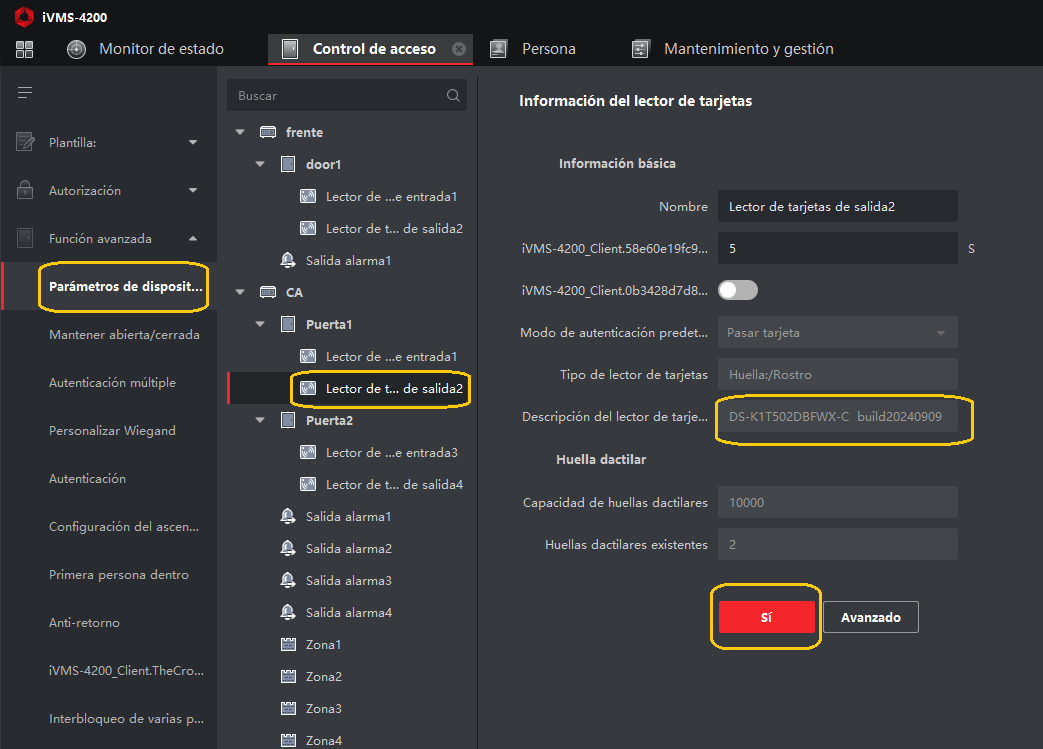Image resolution: width=1043 pixels, height=749 pixels.
Task: Click the search magnifier icon
Action: coord(453,96)
